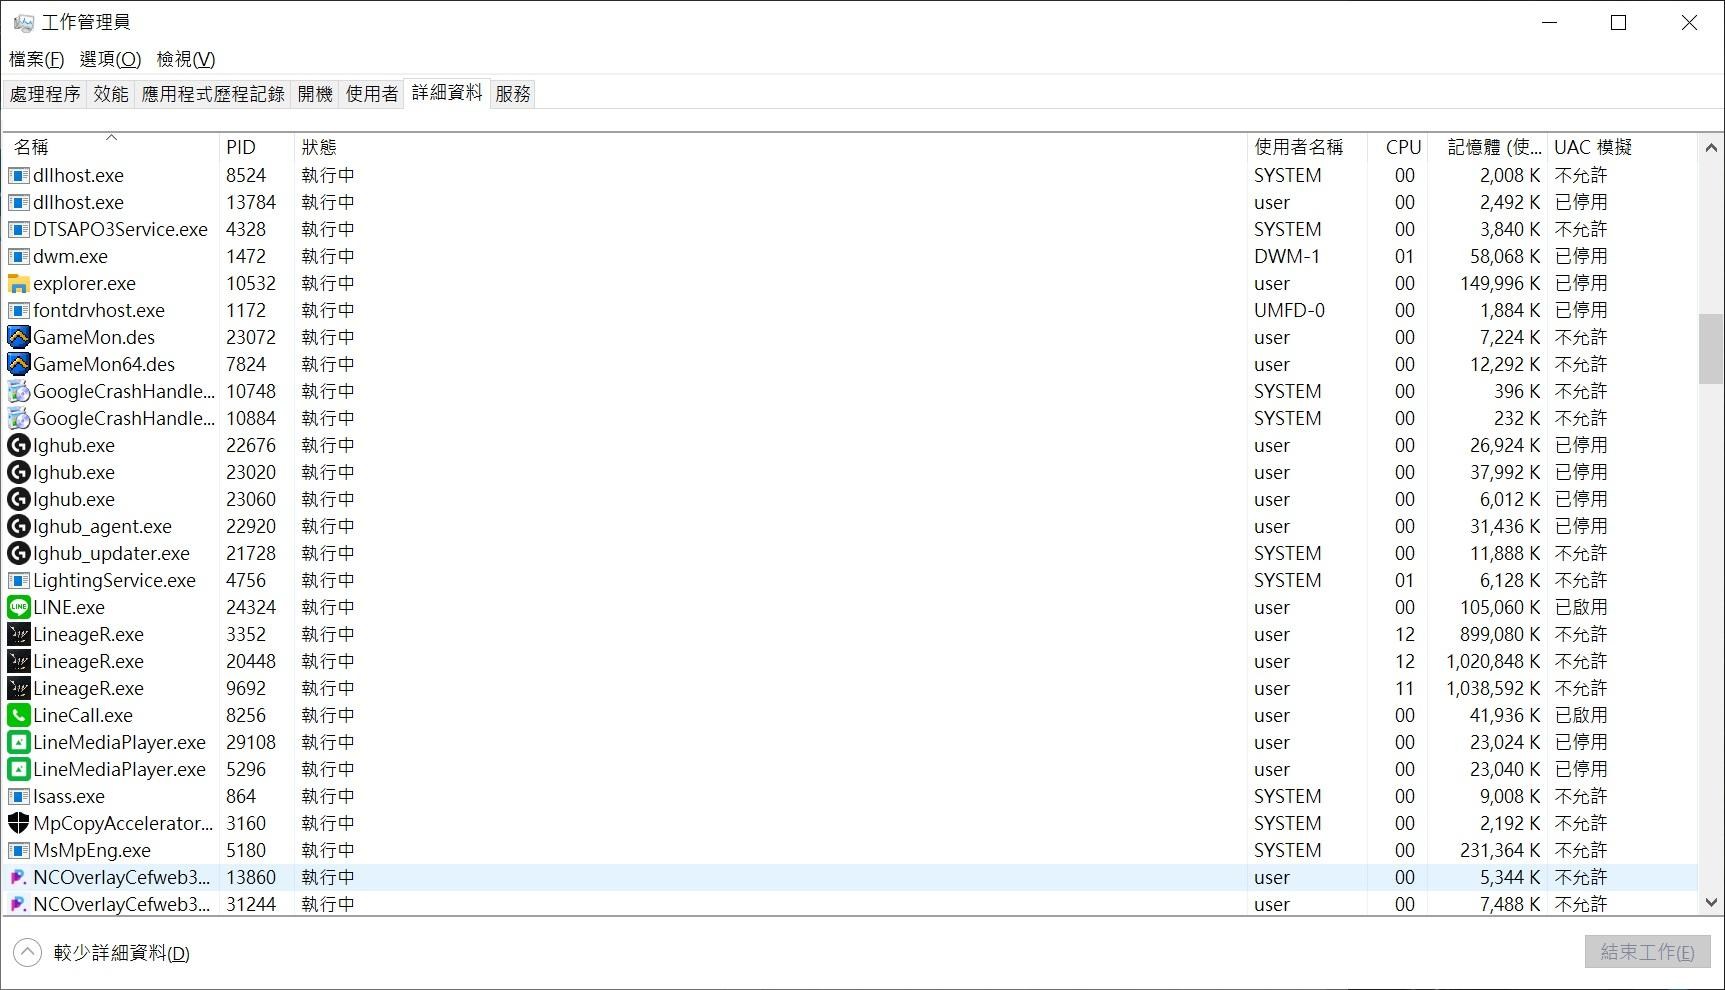
Task: Click the explorer.exe folder icon
Action: click(x=18, y=284)
